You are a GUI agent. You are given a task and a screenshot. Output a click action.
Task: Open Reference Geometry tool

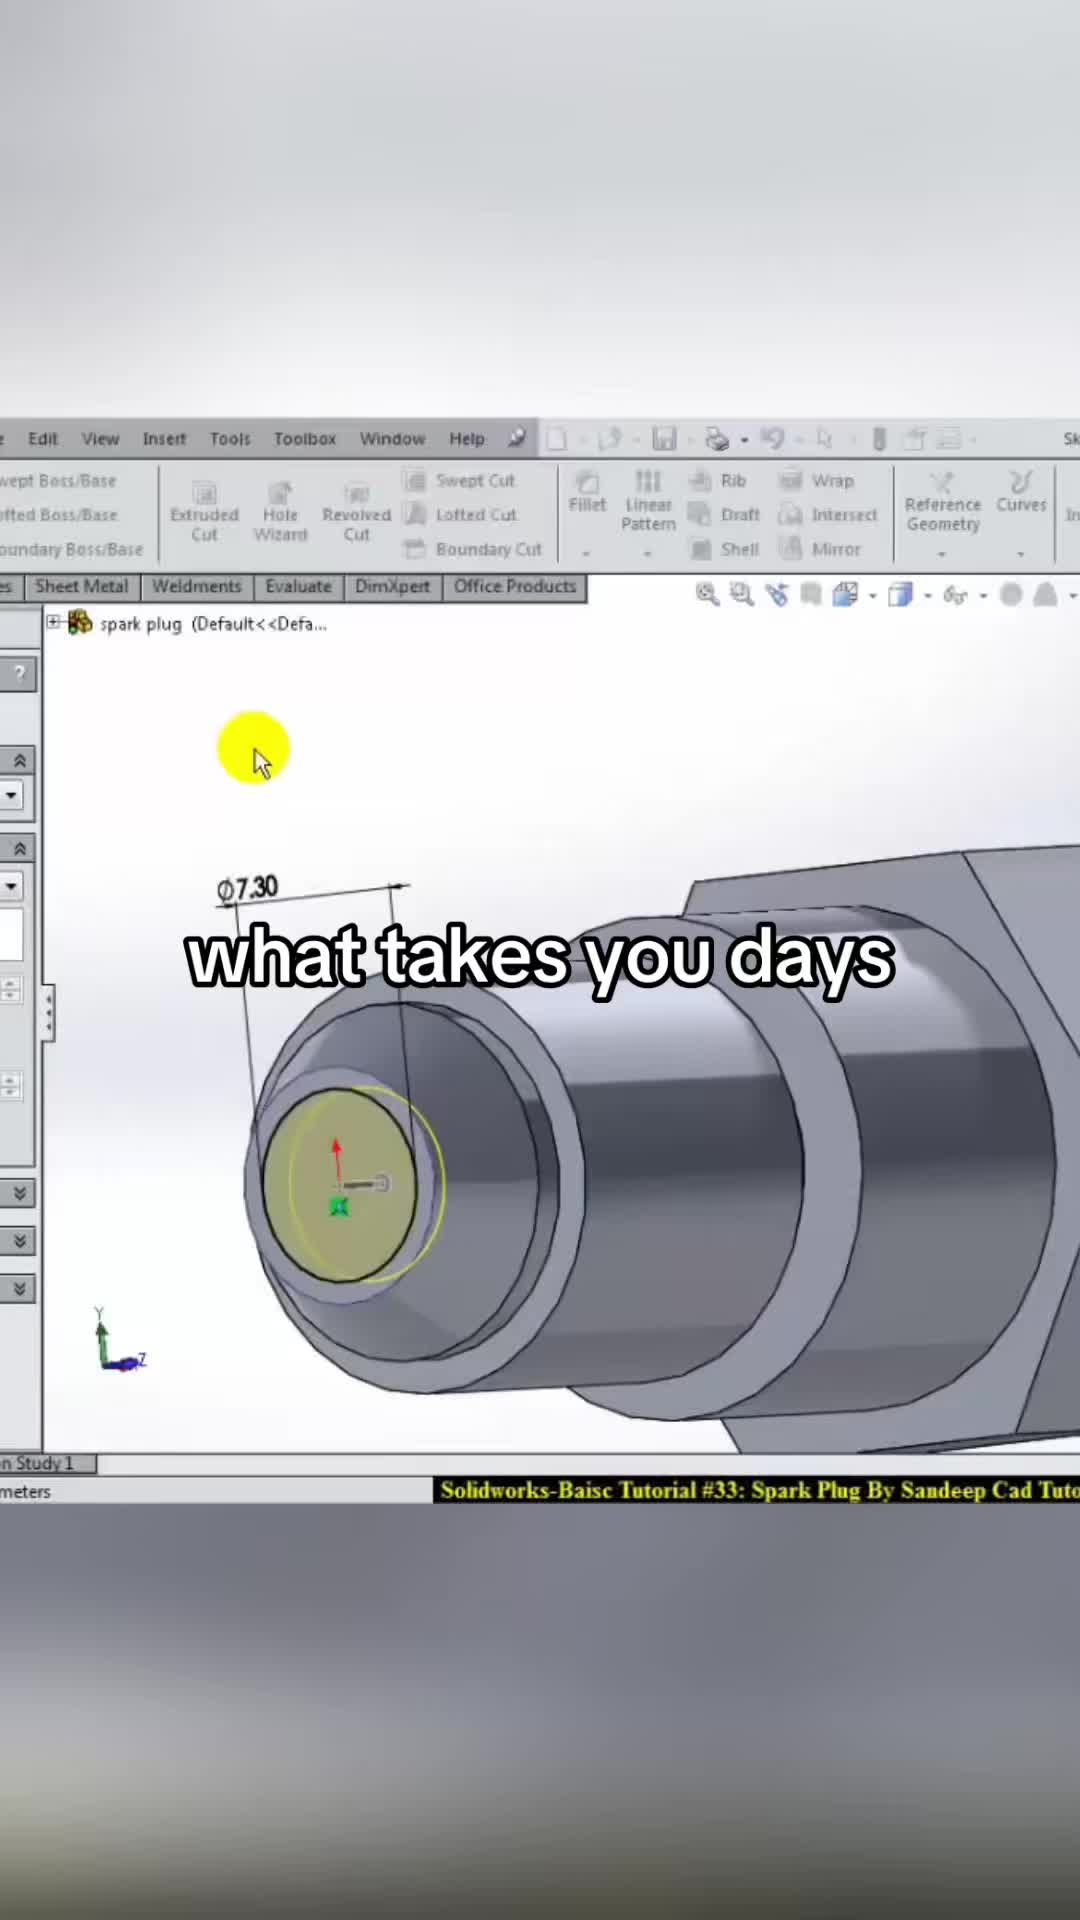(942, 502)
